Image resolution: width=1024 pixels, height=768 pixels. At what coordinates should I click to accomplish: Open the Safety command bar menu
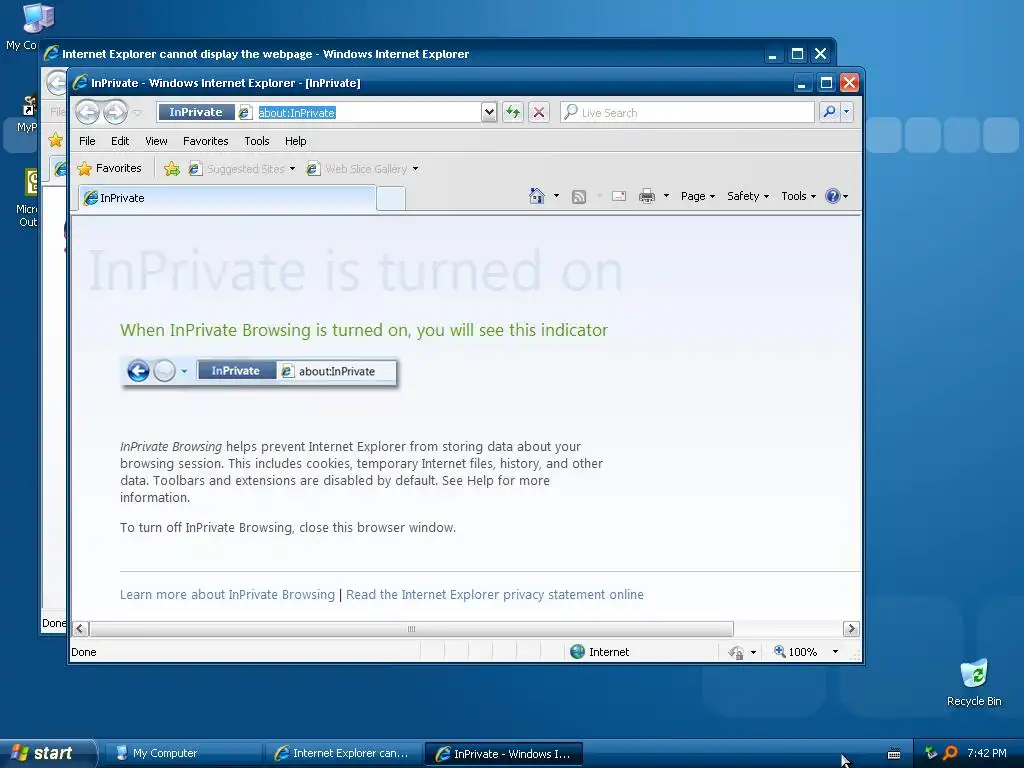pyautogui.click(x=748, y=196)
